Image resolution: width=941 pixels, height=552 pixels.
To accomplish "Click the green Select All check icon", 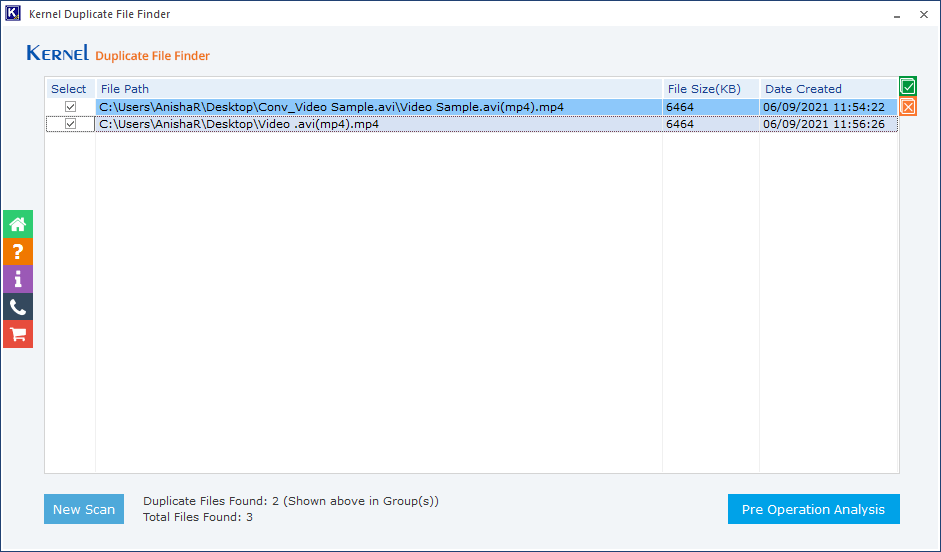I will (x=908, y=86).
